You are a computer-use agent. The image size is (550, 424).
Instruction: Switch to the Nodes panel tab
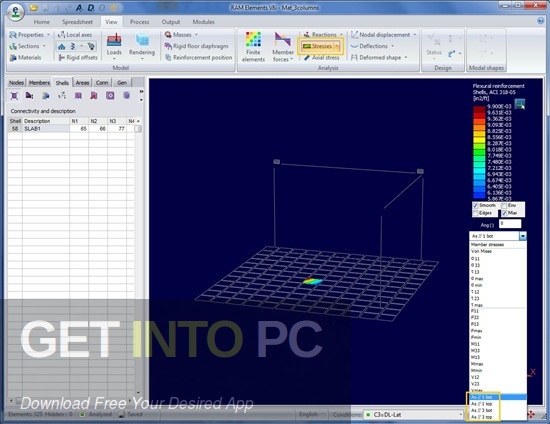(x=16, y=83)
